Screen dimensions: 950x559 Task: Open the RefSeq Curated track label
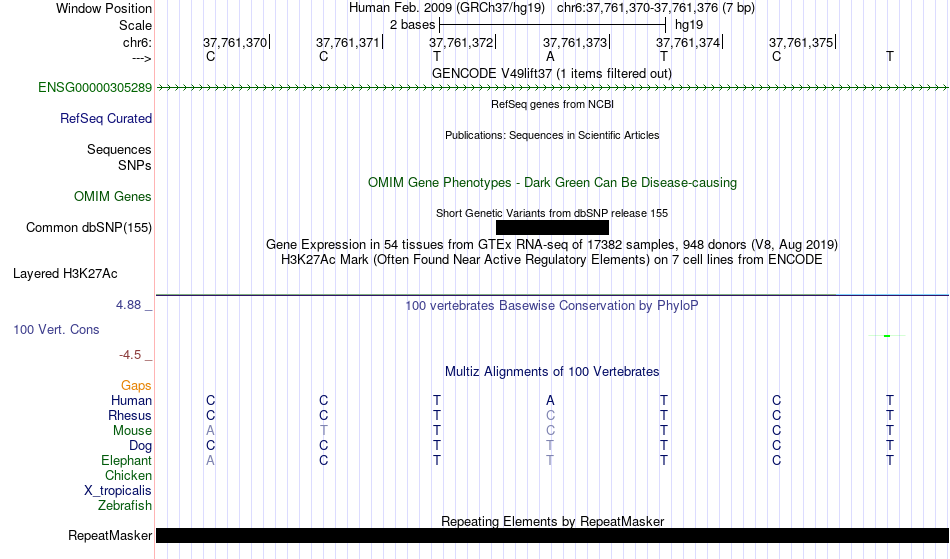106,119
